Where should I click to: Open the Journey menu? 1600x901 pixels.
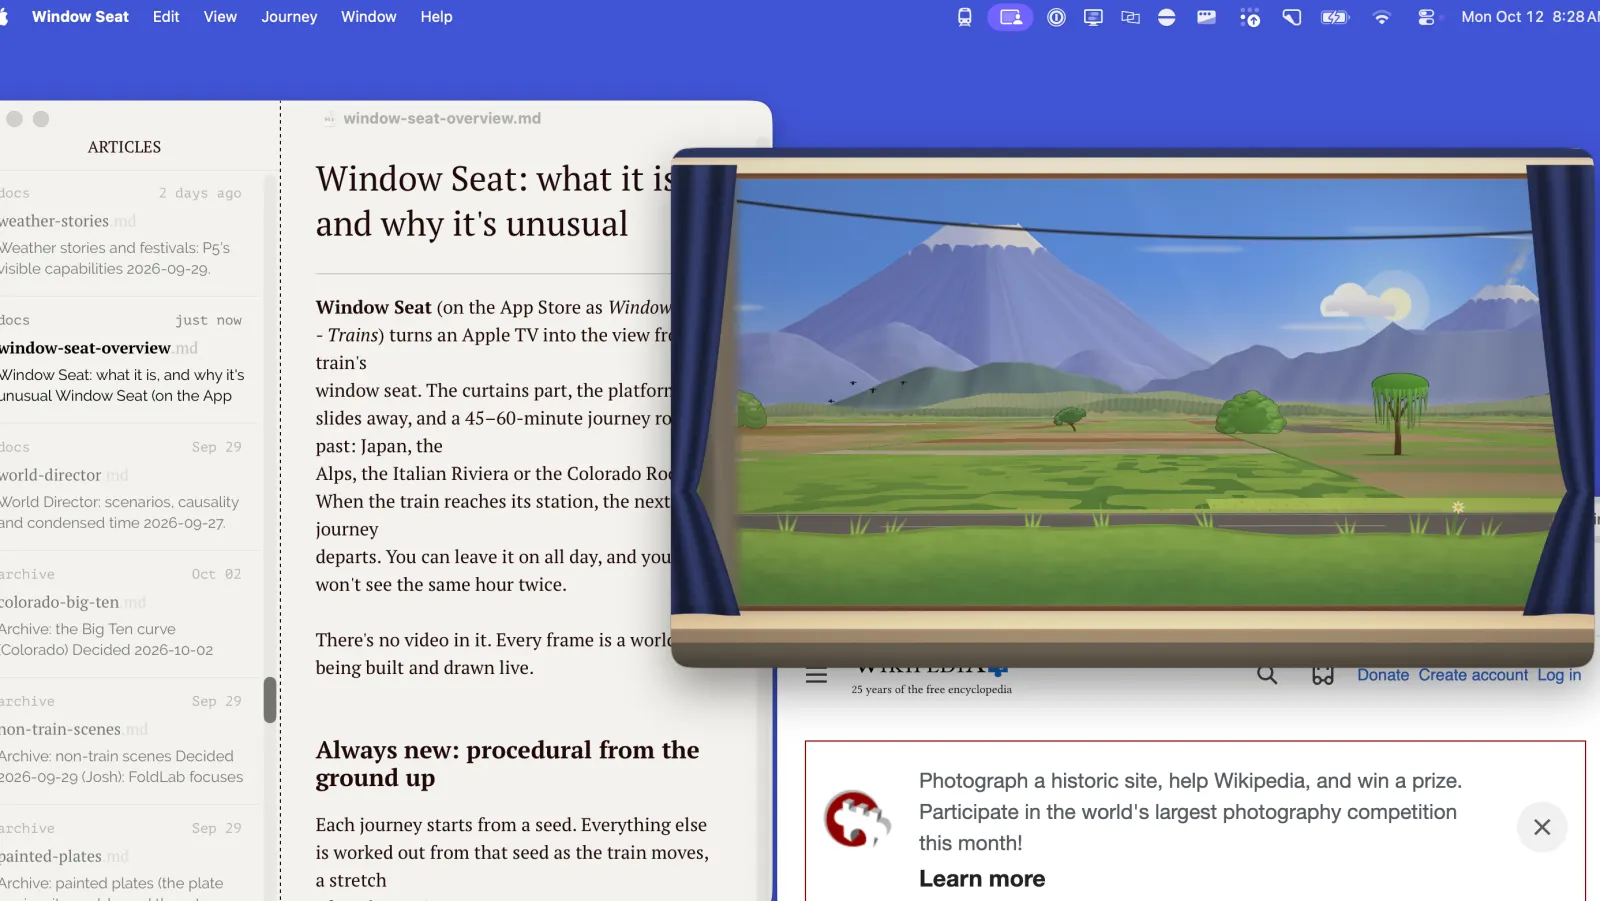(x=289, y=17)
